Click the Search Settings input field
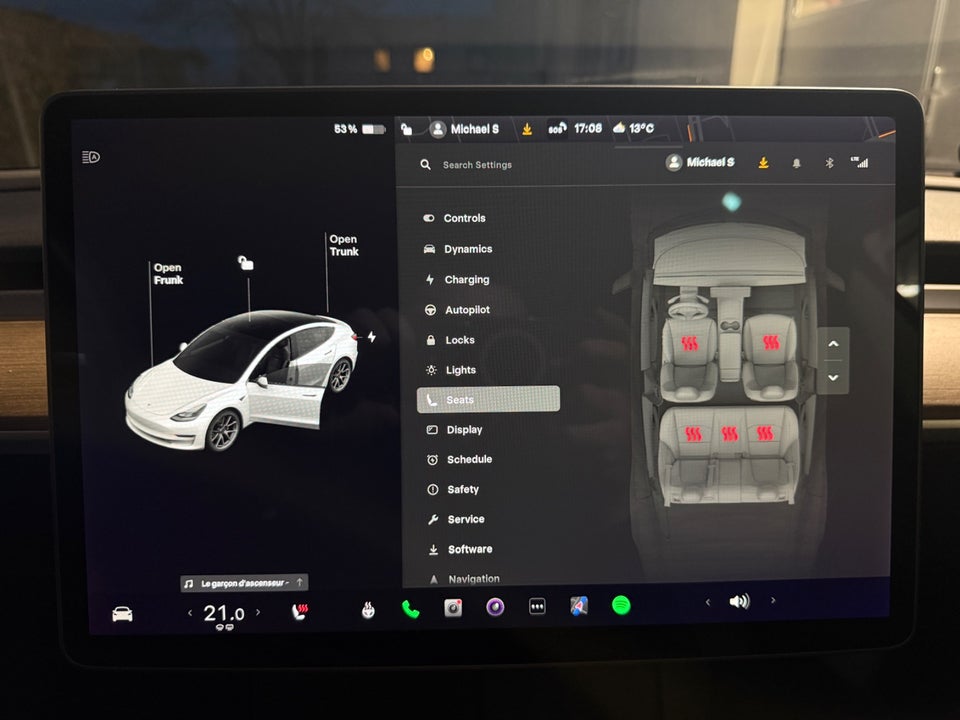Viewport: 960px width, 720px height. pyautogui.click(x=480, y=164)
